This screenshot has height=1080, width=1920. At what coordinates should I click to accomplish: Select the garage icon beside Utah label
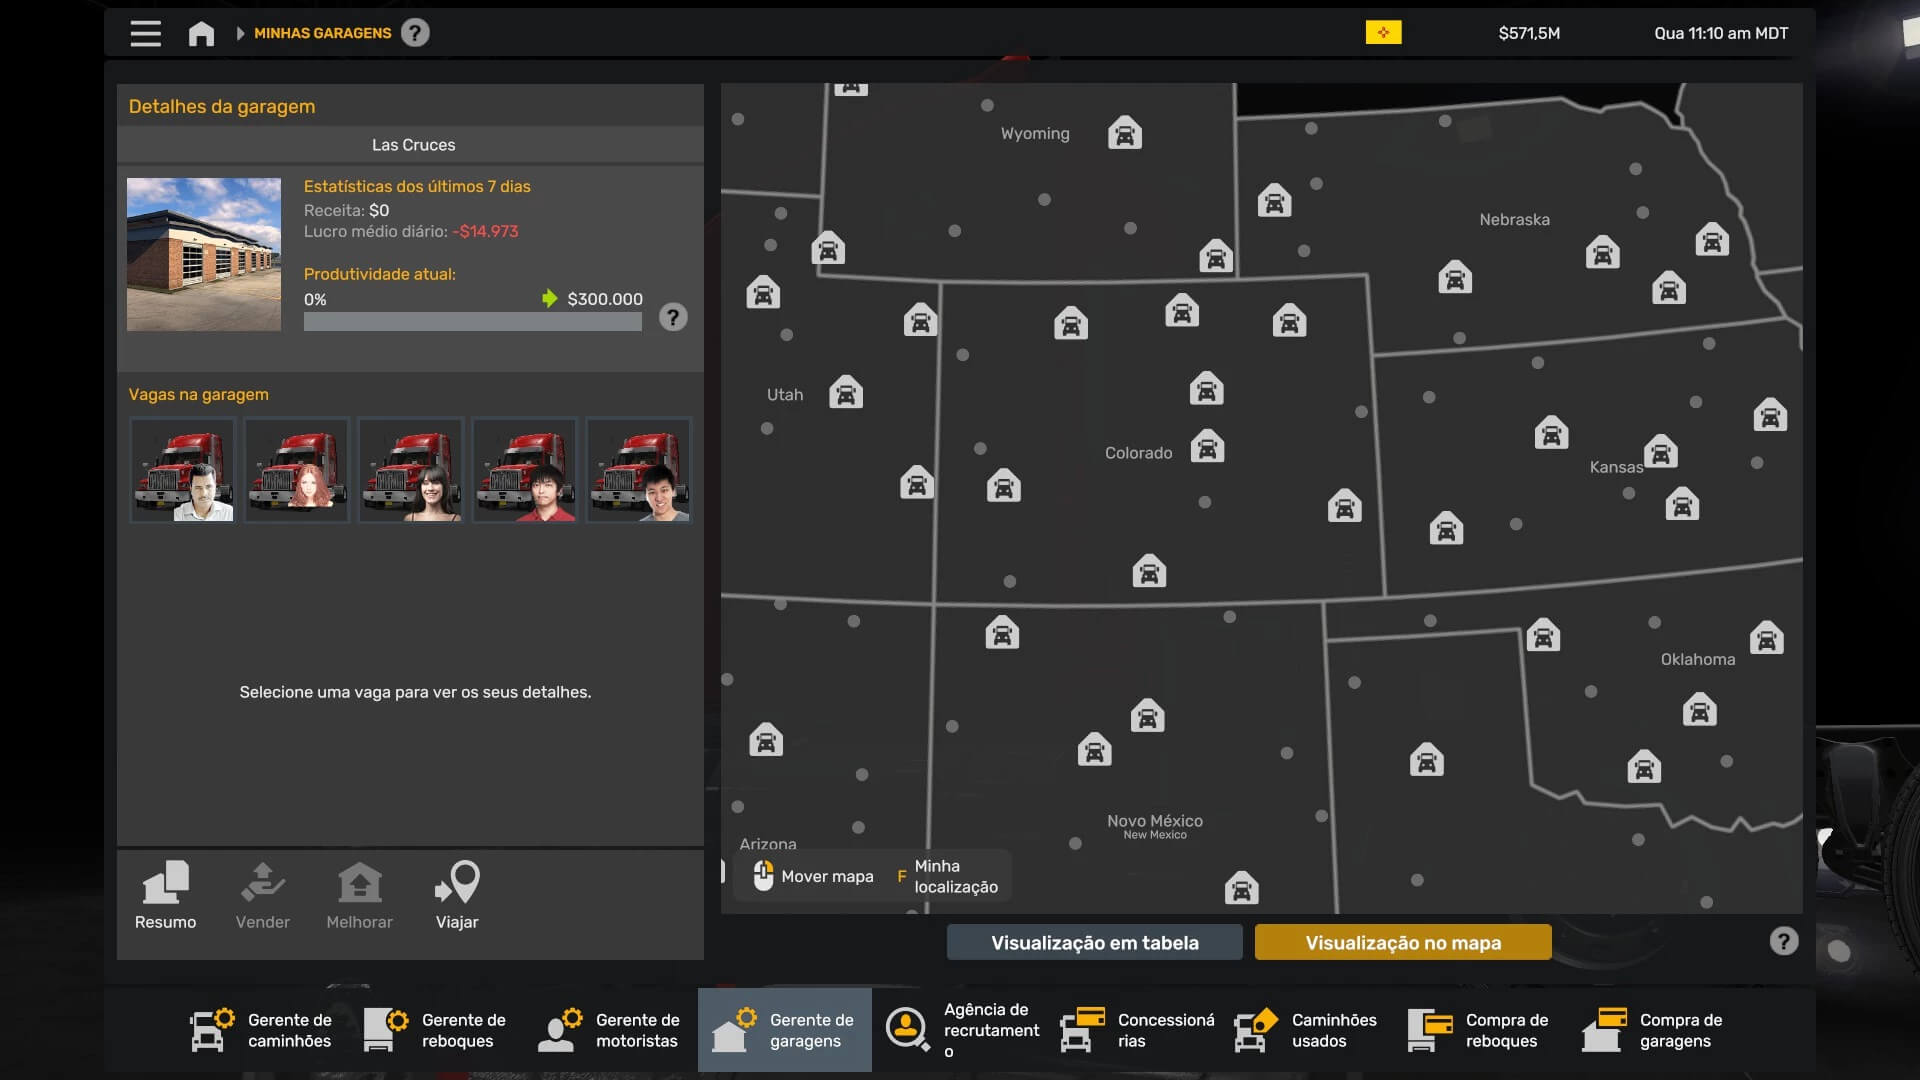[845, 393]
